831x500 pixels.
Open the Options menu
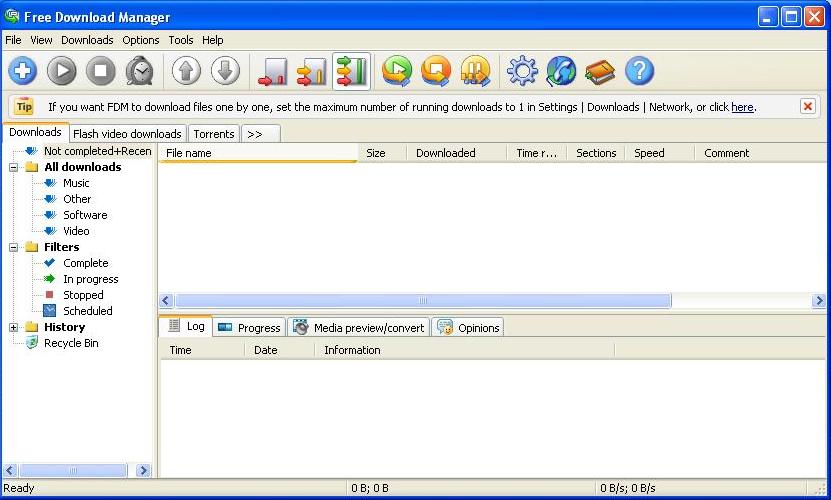coord(140,40)
